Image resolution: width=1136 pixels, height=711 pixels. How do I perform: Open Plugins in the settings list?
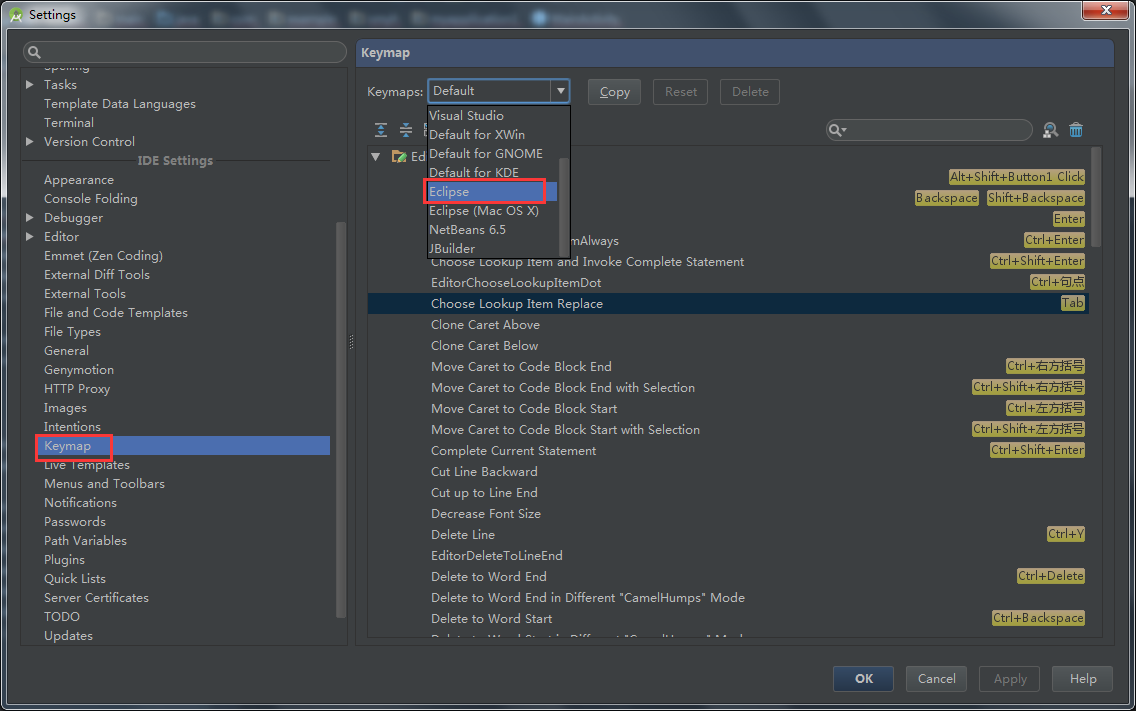click(x=64, y=560)
